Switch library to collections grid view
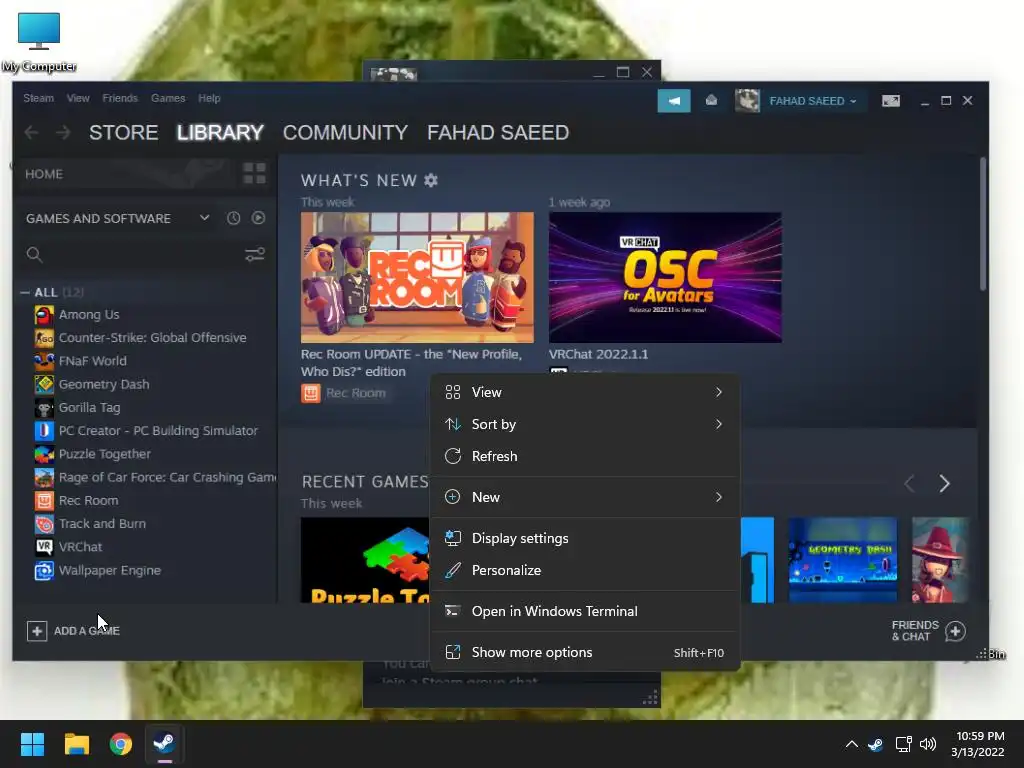The image size is (1024, 768). click(x=254, y=174)
